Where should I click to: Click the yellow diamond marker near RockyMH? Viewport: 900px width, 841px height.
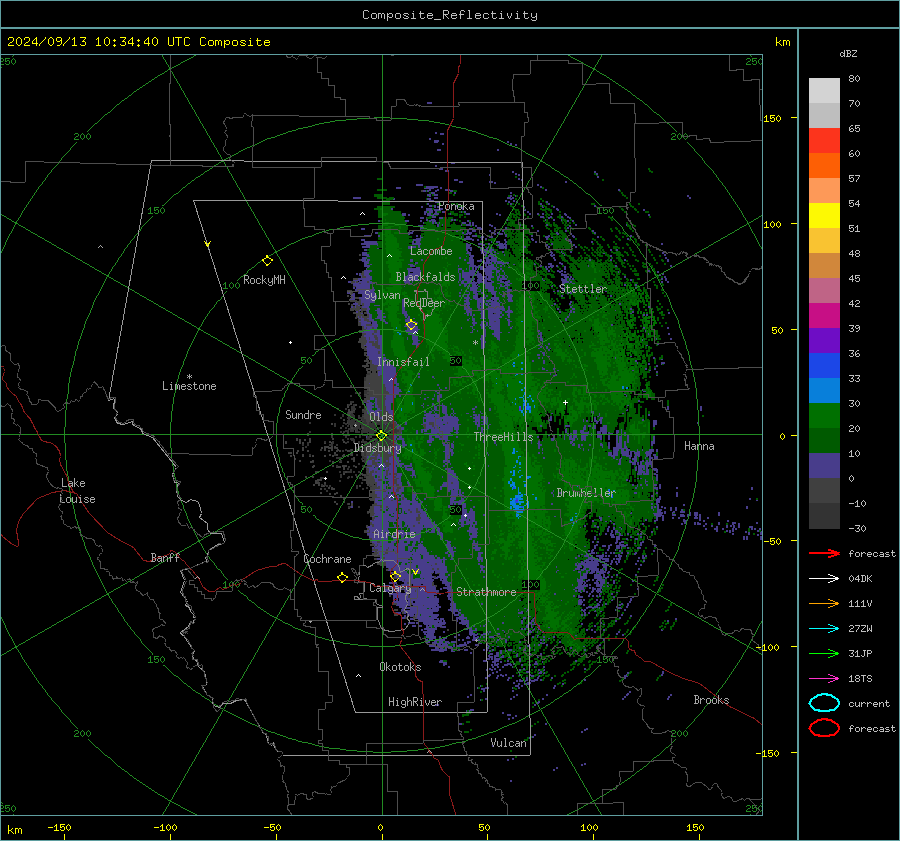[267, 261]
